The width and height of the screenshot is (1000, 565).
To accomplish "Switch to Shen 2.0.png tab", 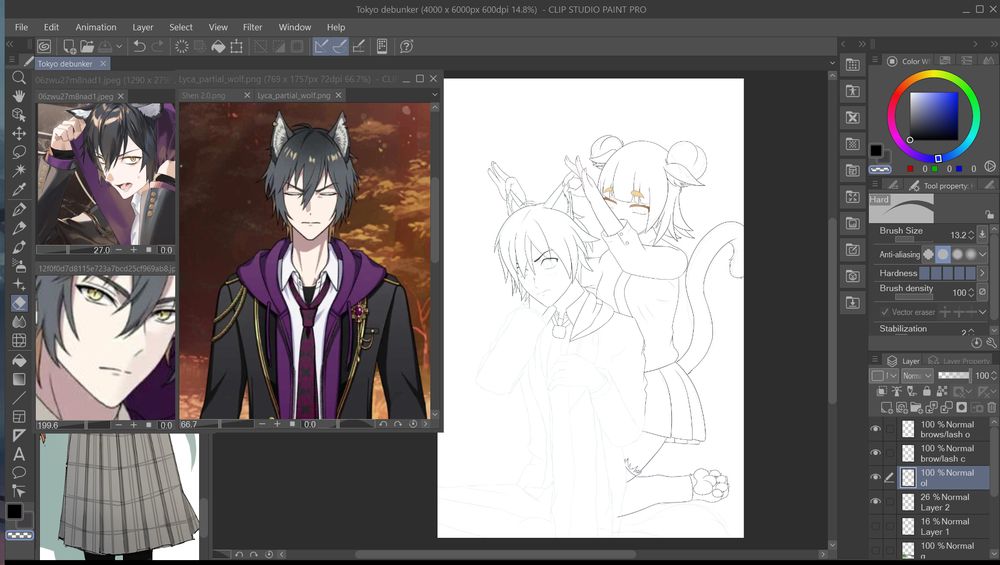I will click(x=203, y=95).
